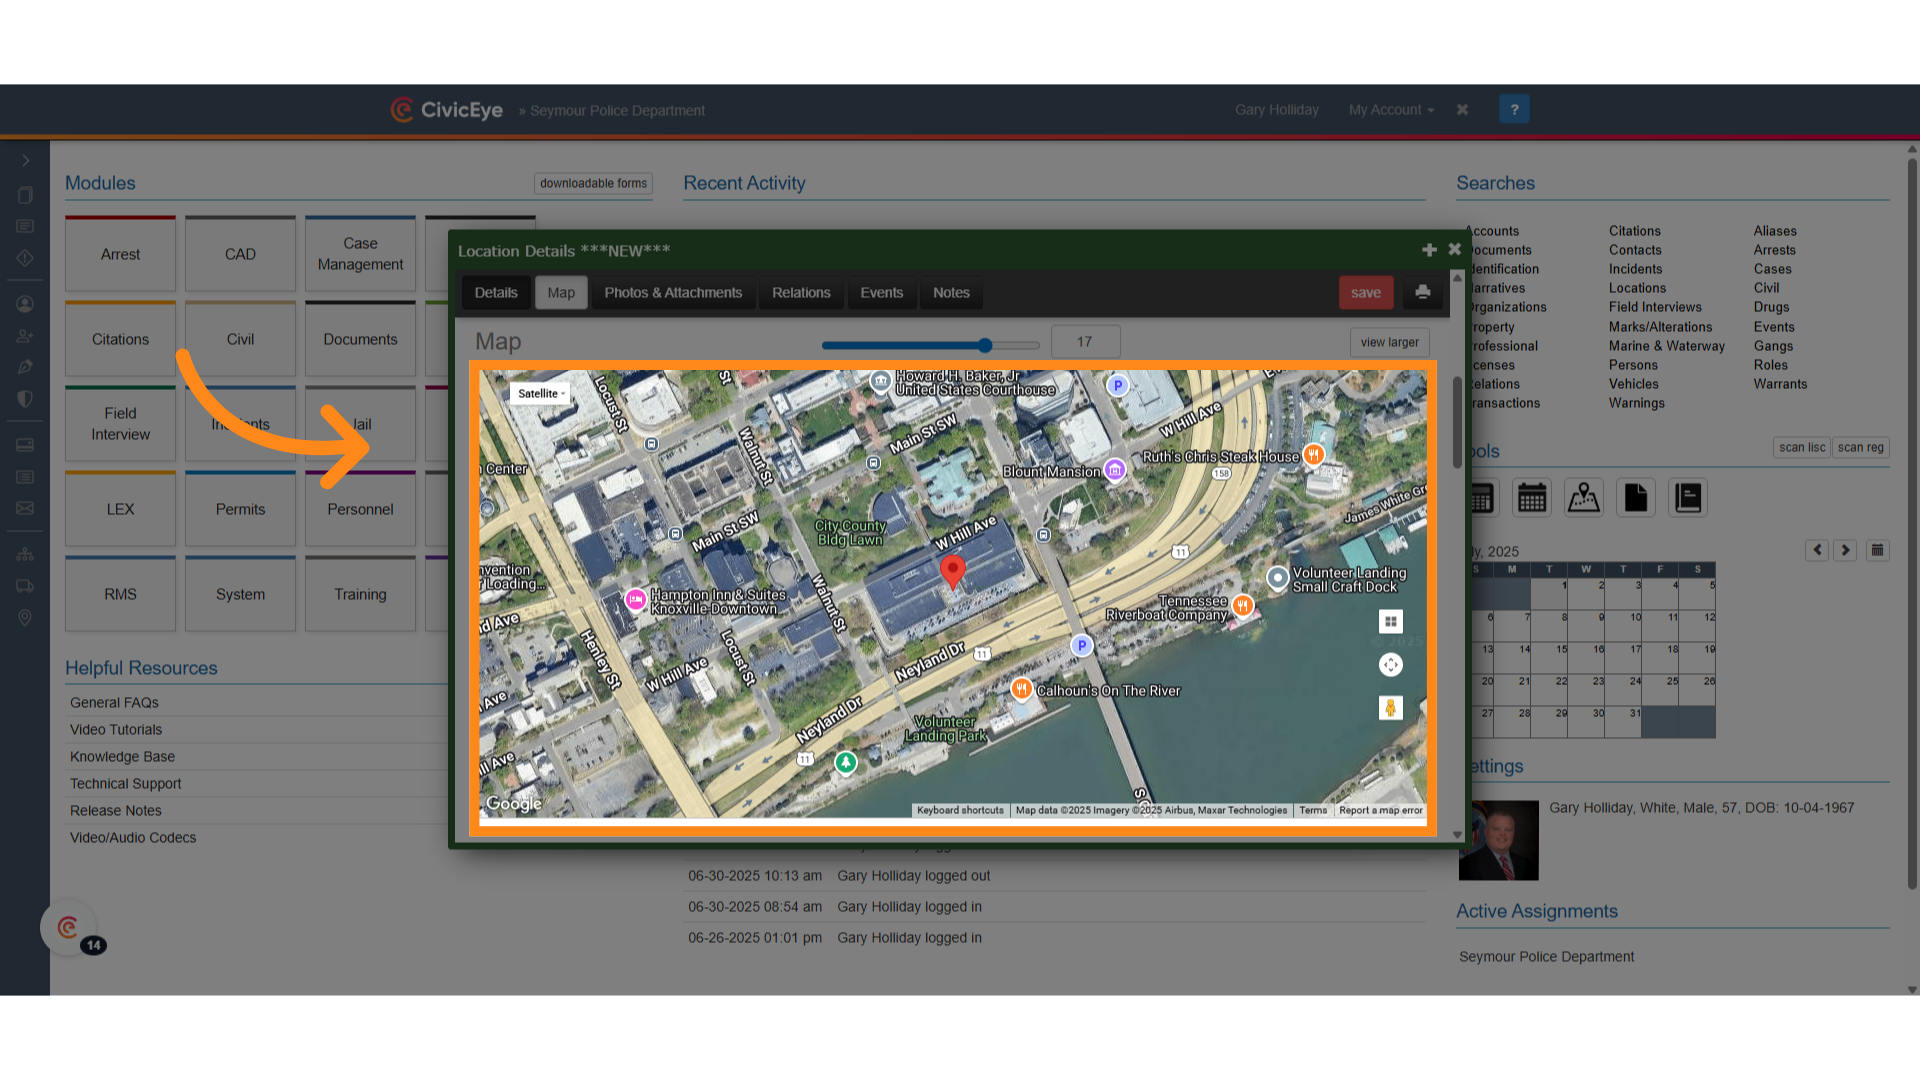
Task: Open the Satellite map type dropdown
Action: (x=541, y=394)
